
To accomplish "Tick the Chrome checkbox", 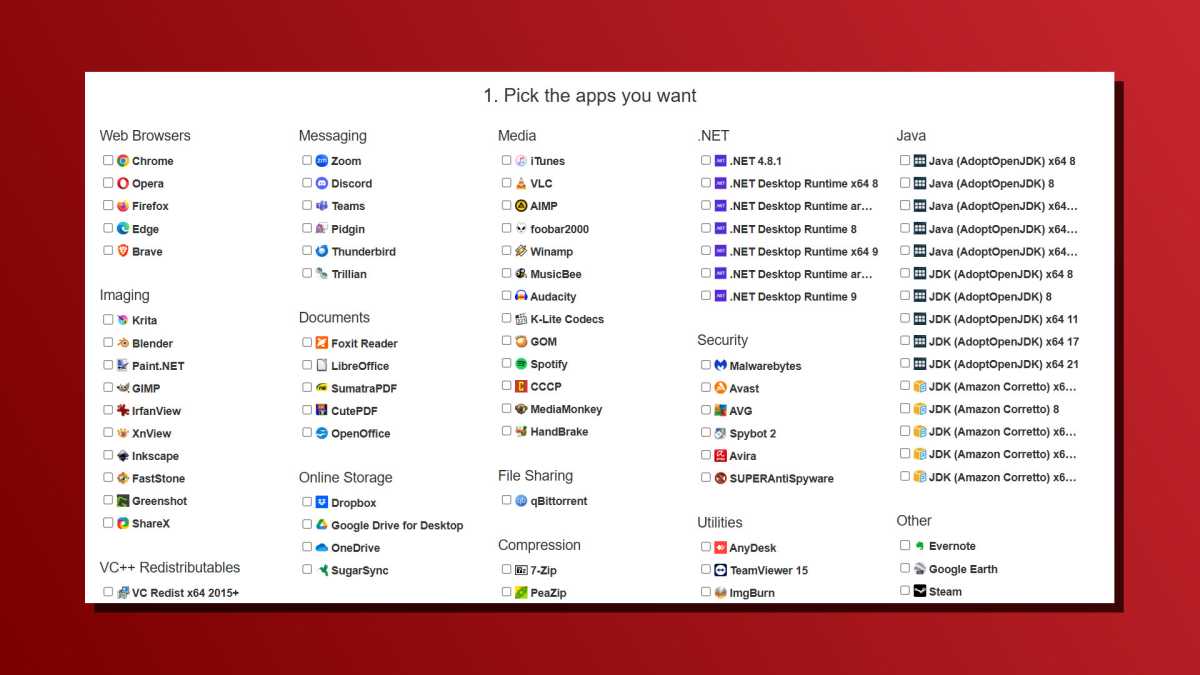I will [108, 160].
